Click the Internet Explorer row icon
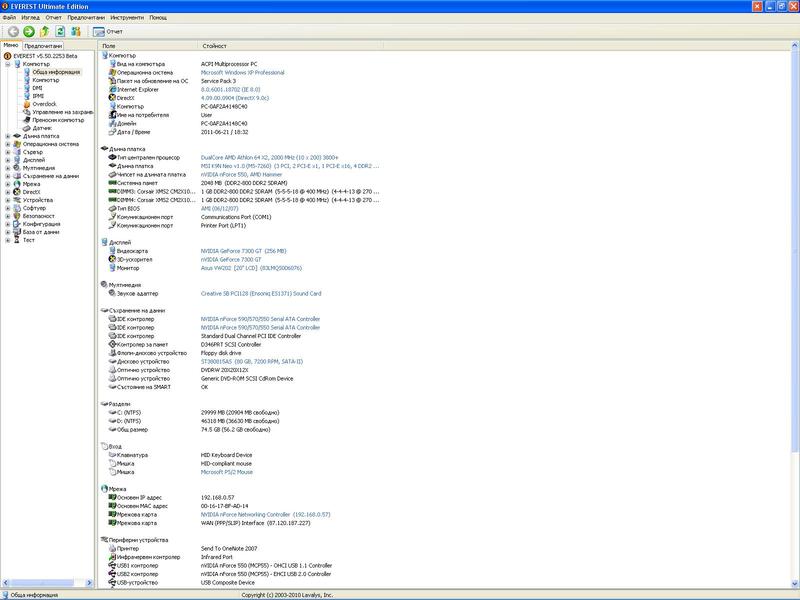 [112, 89]
